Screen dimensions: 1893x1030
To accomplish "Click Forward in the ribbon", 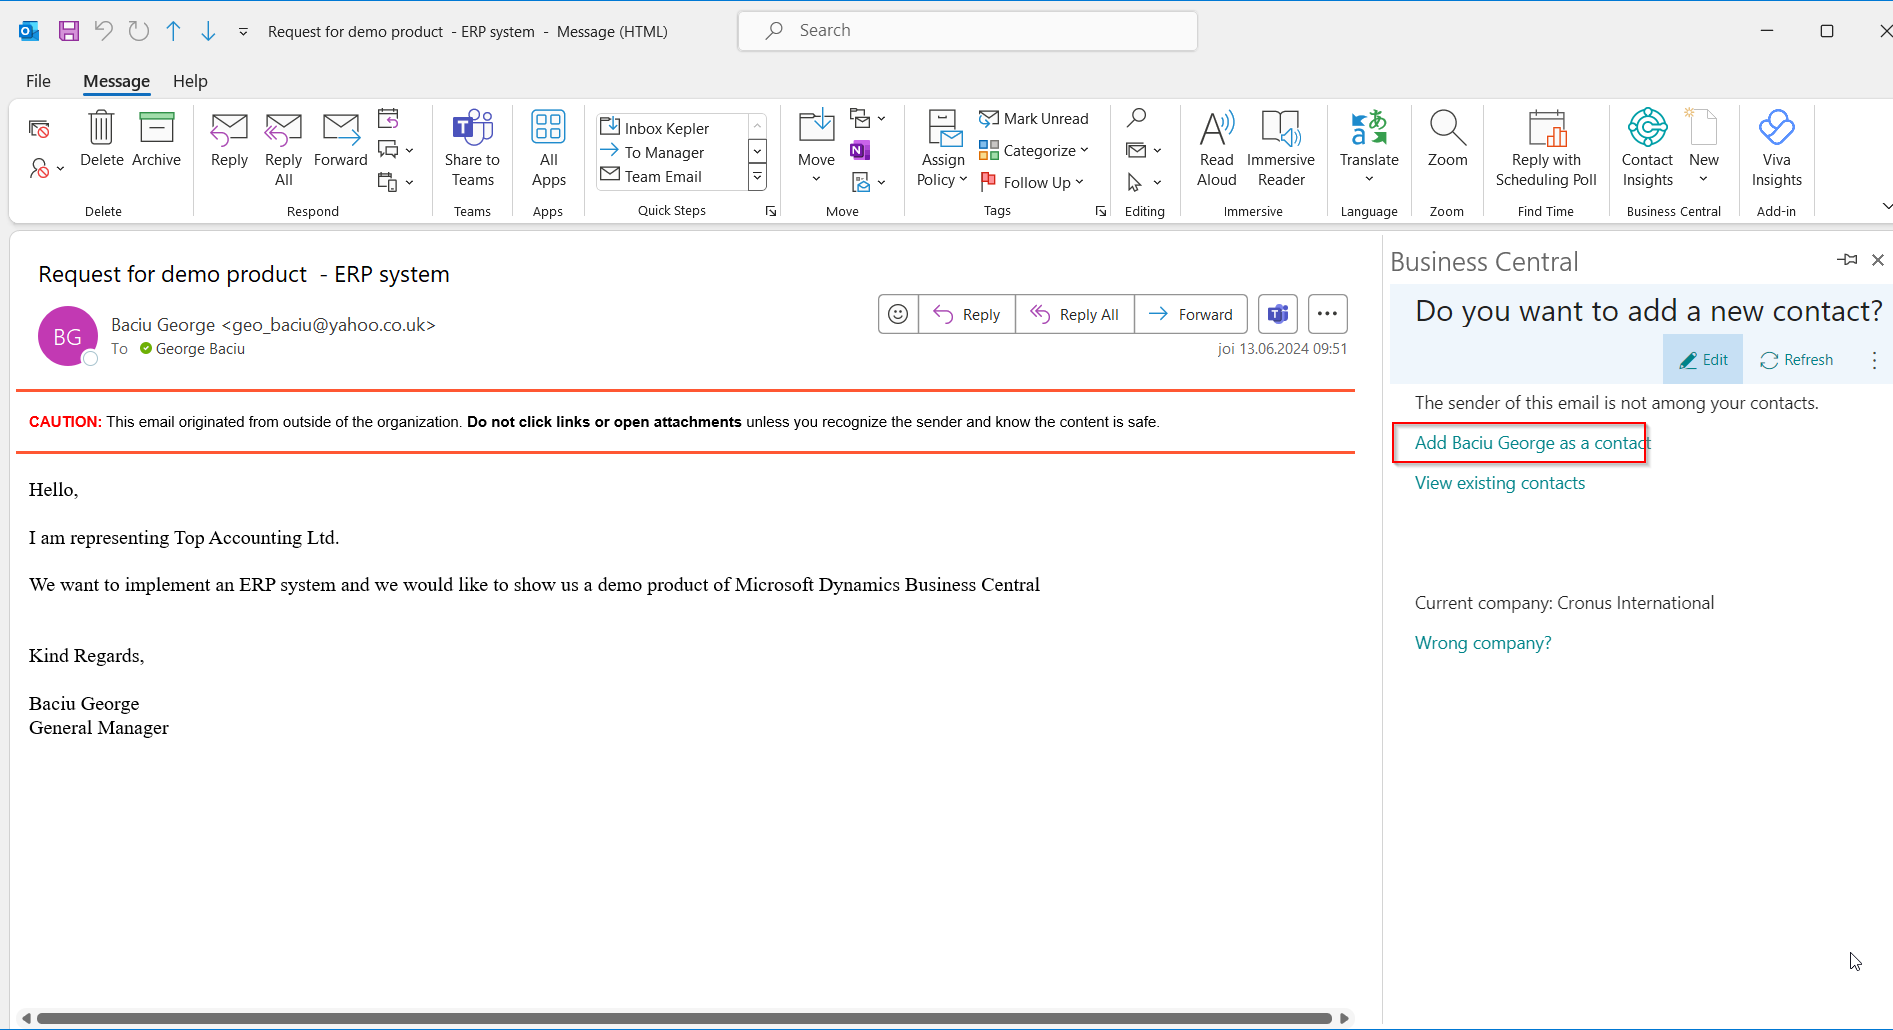I will click(340, 140).
